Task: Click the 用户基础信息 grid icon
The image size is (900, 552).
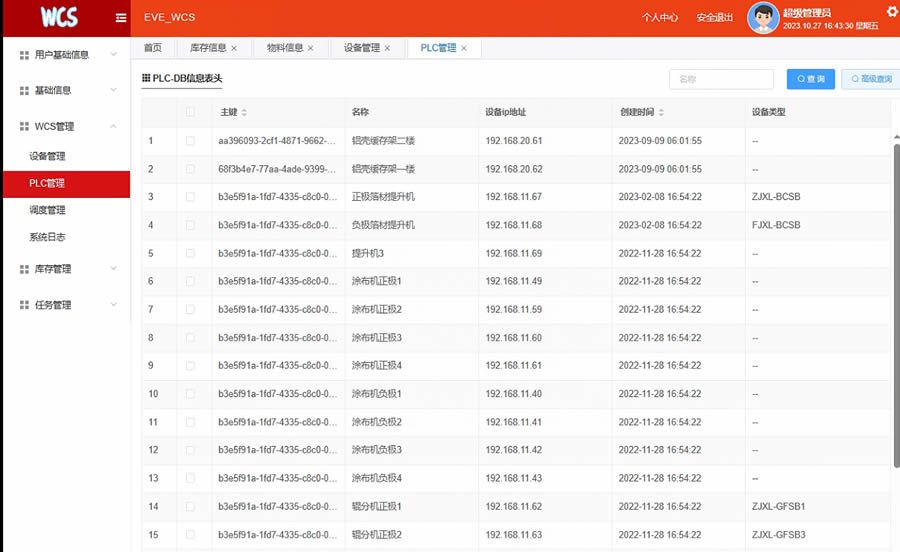Action: (24, 55)
